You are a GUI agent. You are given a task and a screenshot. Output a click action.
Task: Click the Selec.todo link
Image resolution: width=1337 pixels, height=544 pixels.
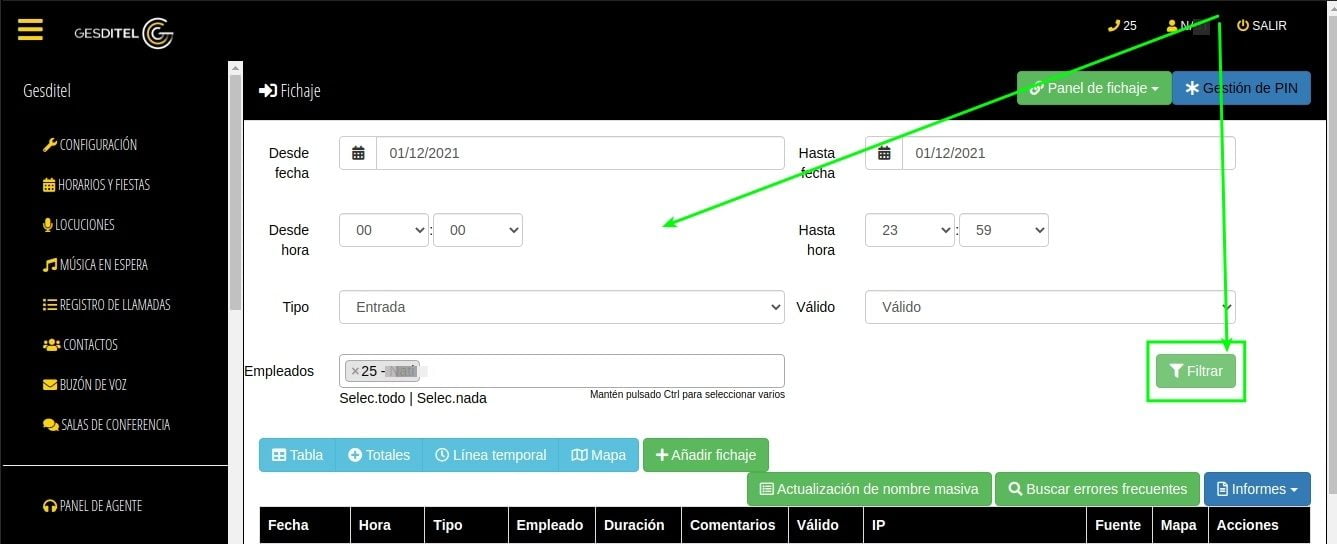[372, 398]
